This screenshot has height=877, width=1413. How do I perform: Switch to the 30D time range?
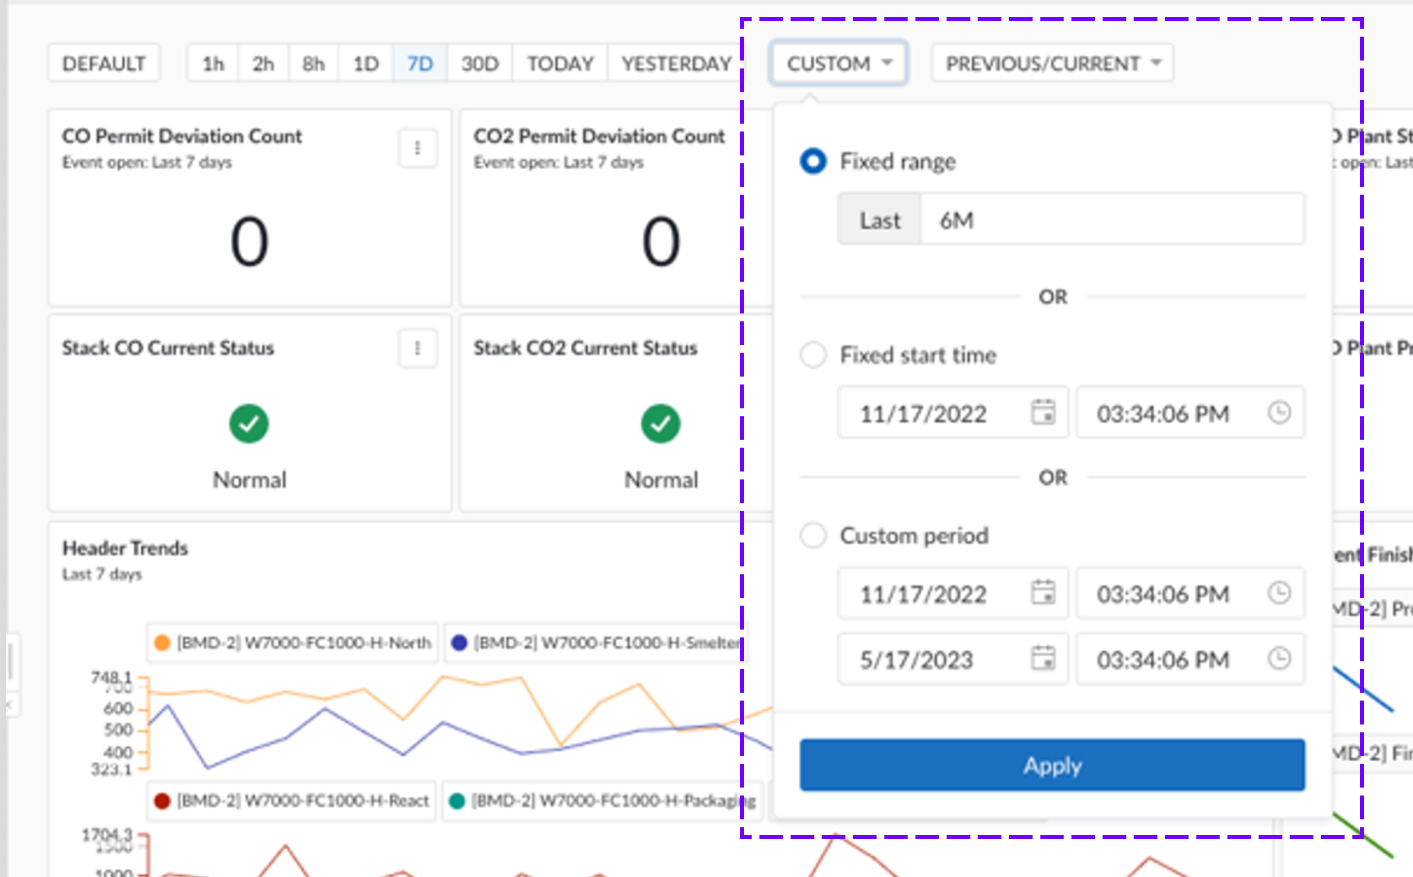coord(480,63)
